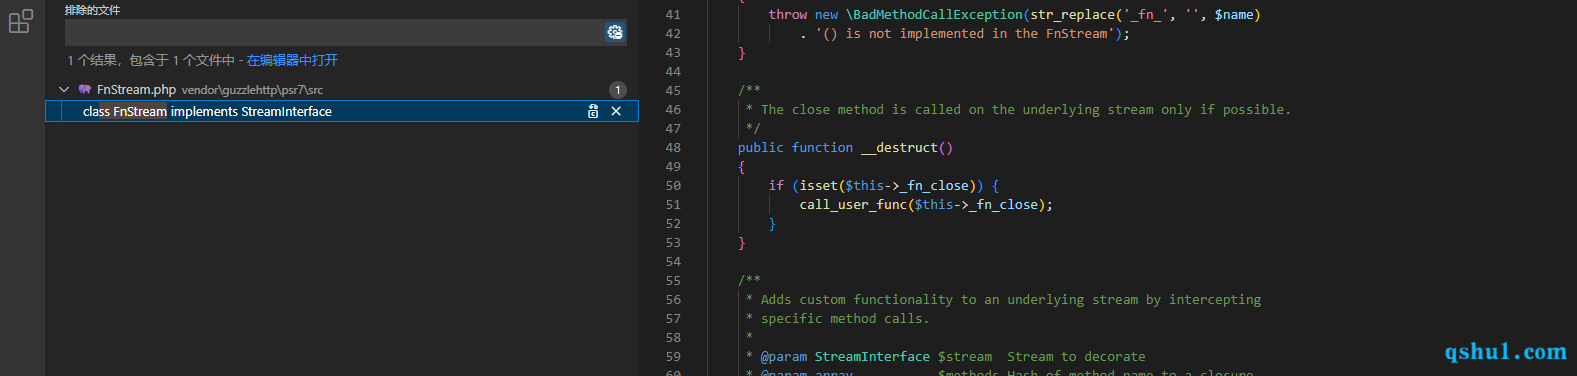
Task: Click the opening brace on line 49
Action: point(741,167)
